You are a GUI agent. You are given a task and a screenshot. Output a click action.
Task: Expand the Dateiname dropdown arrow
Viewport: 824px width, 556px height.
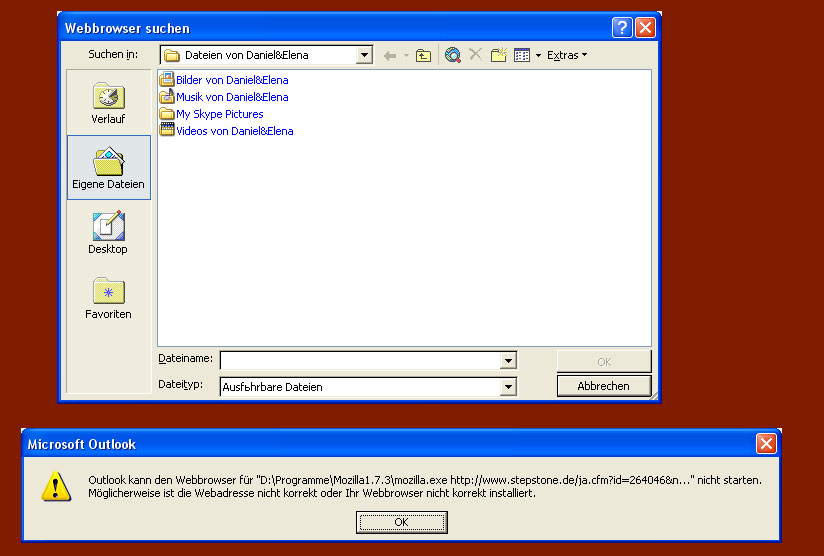(508, 361)
